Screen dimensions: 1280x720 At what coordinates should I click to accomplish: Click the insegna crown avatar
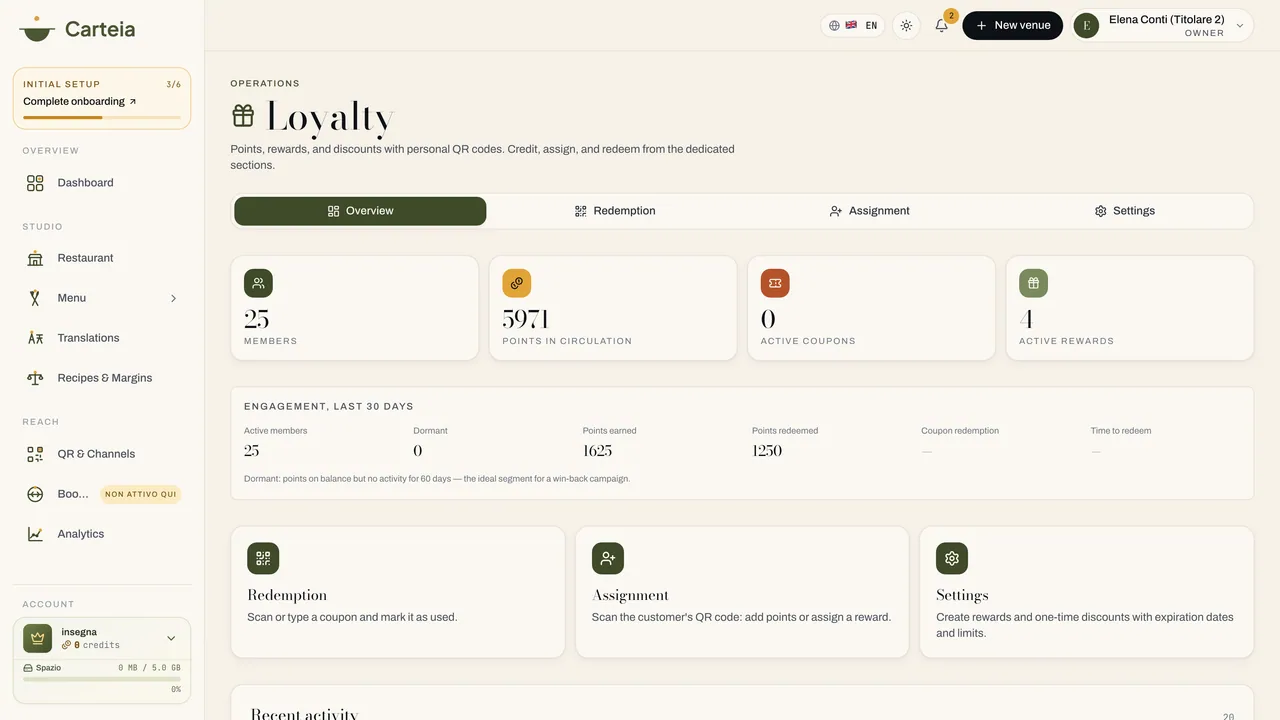[38, 638]
